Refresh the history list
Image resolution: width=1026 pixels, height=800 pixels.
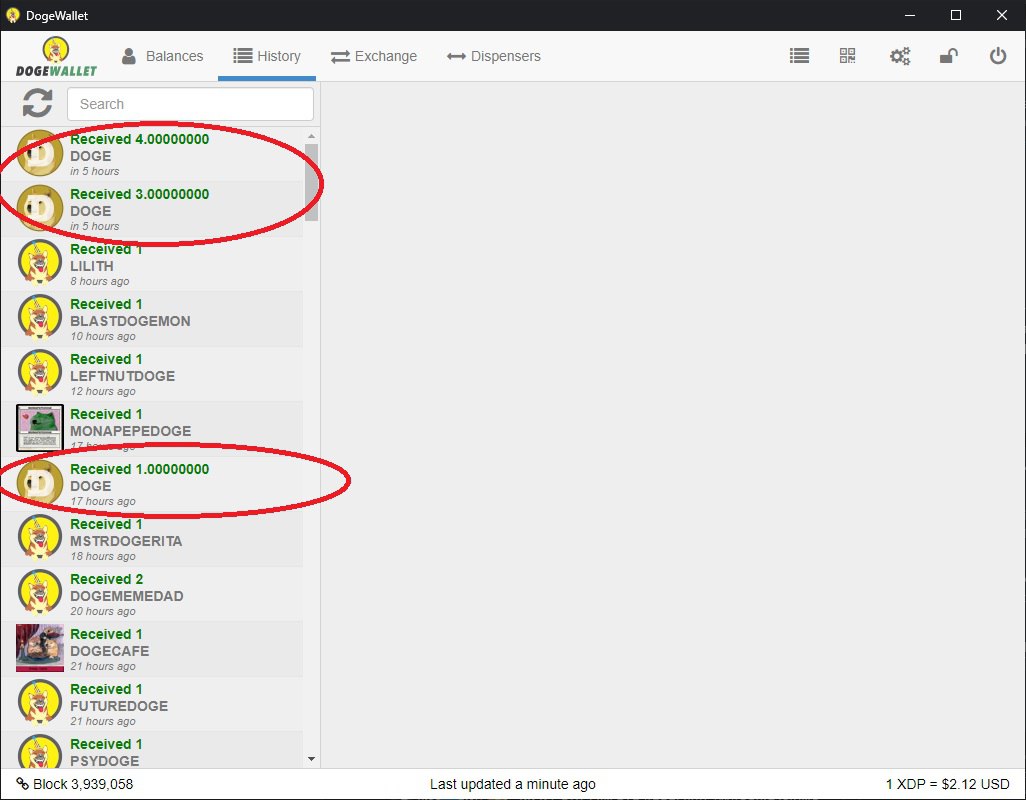click(x=37, y=103)
